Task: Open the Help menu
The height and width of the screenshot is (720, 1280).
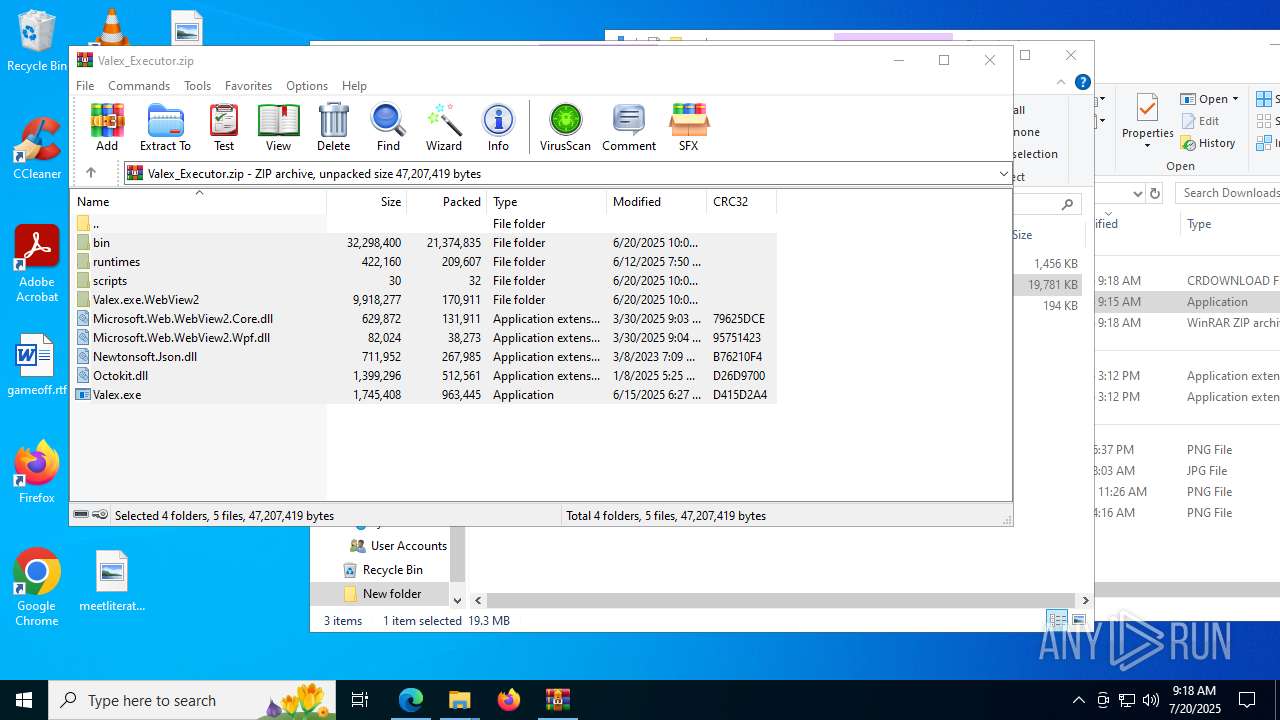Action: (x=354, y=86)
